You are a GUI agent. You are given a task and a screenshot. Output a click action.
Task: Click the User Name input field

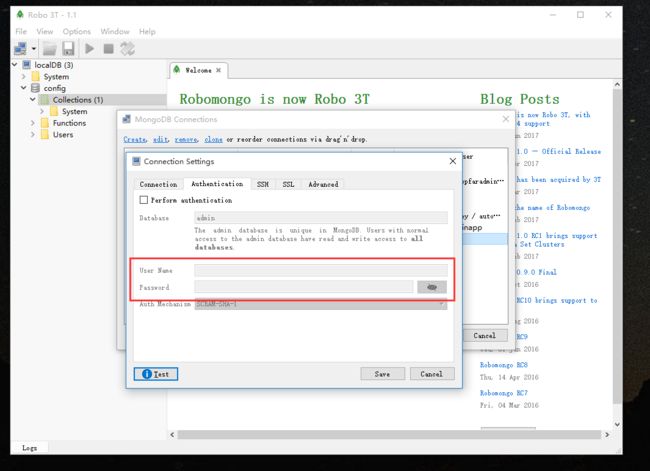[x=321, y=270]
